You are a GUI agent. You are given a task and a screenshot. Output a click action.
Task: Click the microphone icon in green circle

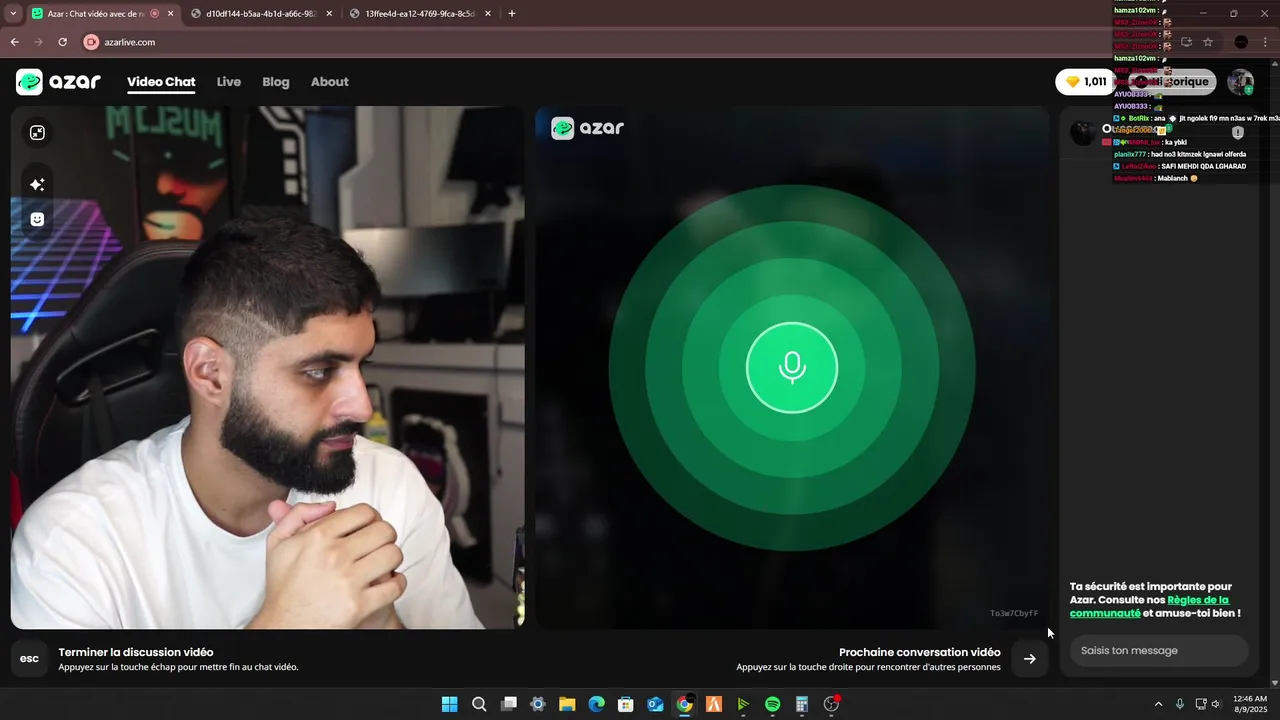pos(792,367)
